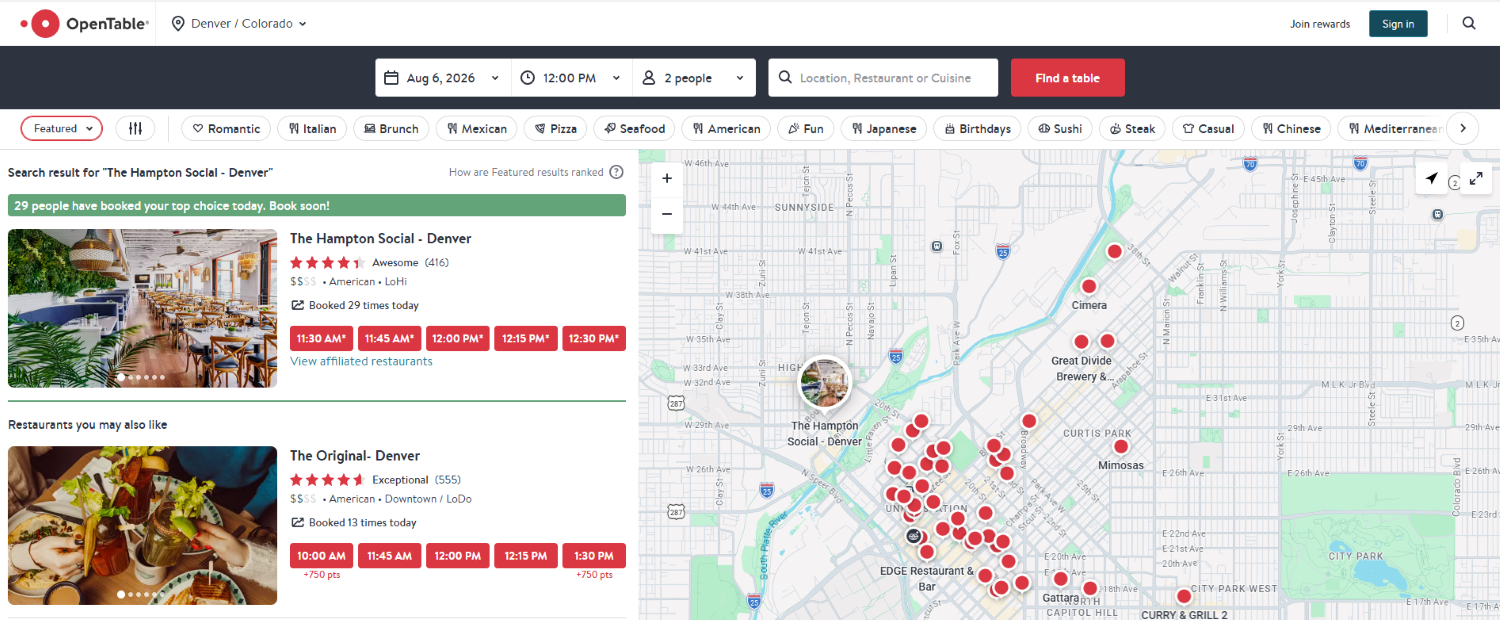The image size is (1500, 620).
Task: Click the Sign in button
Action: tap(1398, 24)
